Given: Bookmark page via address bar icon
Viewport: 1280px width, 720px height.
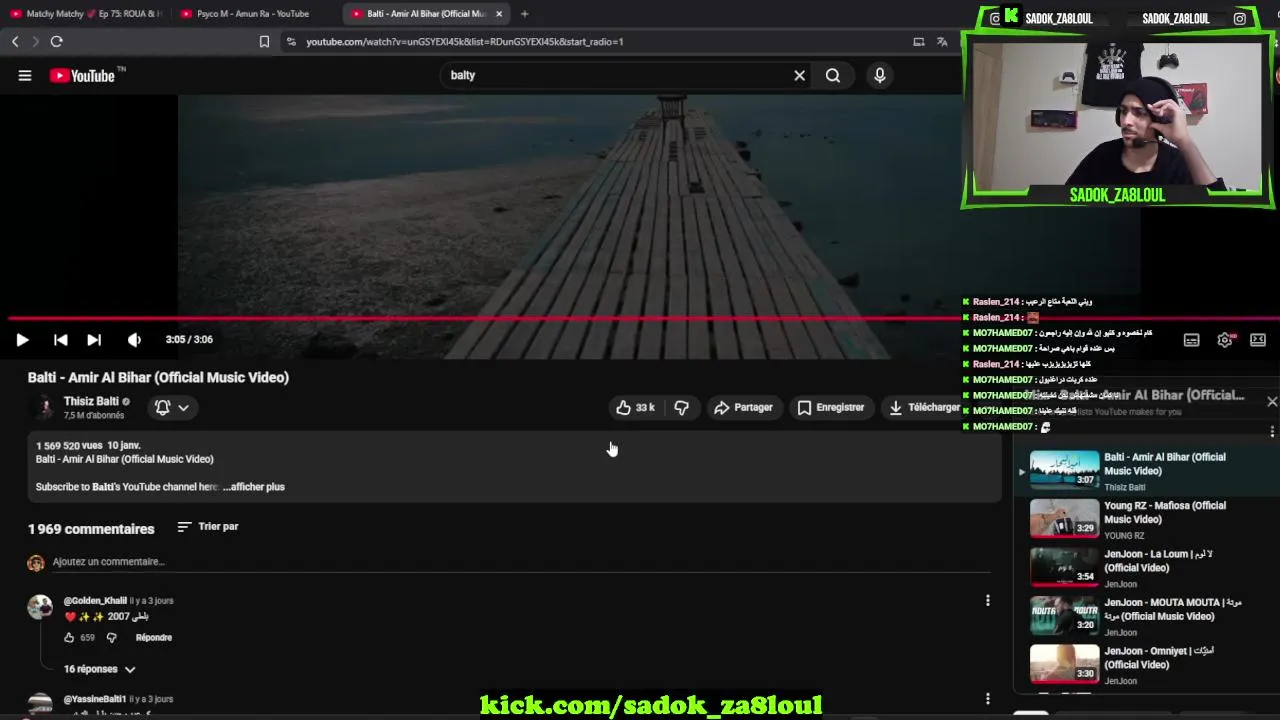Looking at the screenshot, I should coord(264,41).
